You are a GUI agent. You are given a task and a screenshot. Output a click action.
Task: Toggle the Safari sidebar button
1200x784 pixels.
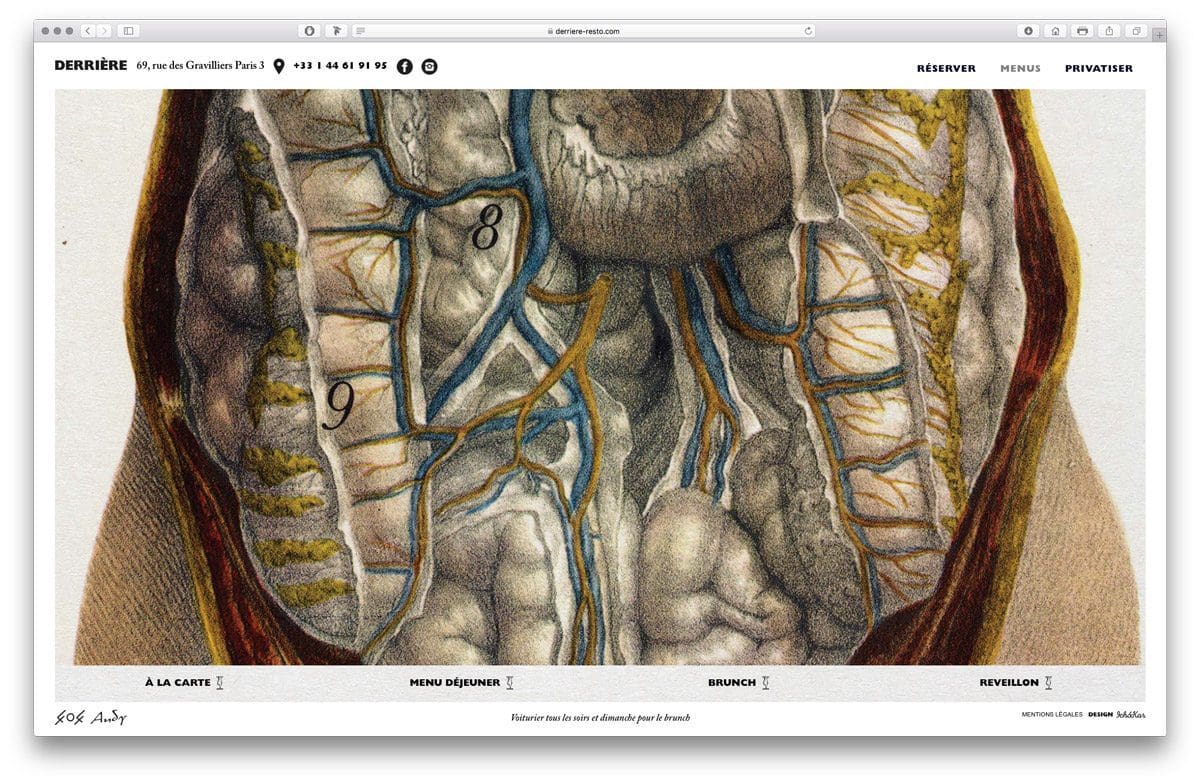(x=128, y=31)
